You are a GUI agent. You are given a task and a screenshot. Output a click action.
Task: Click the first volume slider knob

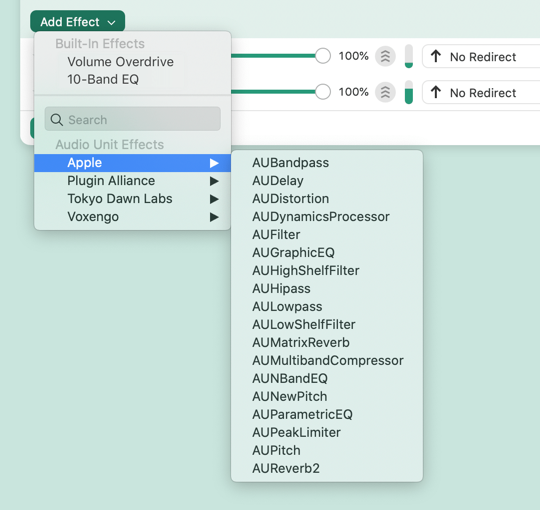click(x=323, y=56)
